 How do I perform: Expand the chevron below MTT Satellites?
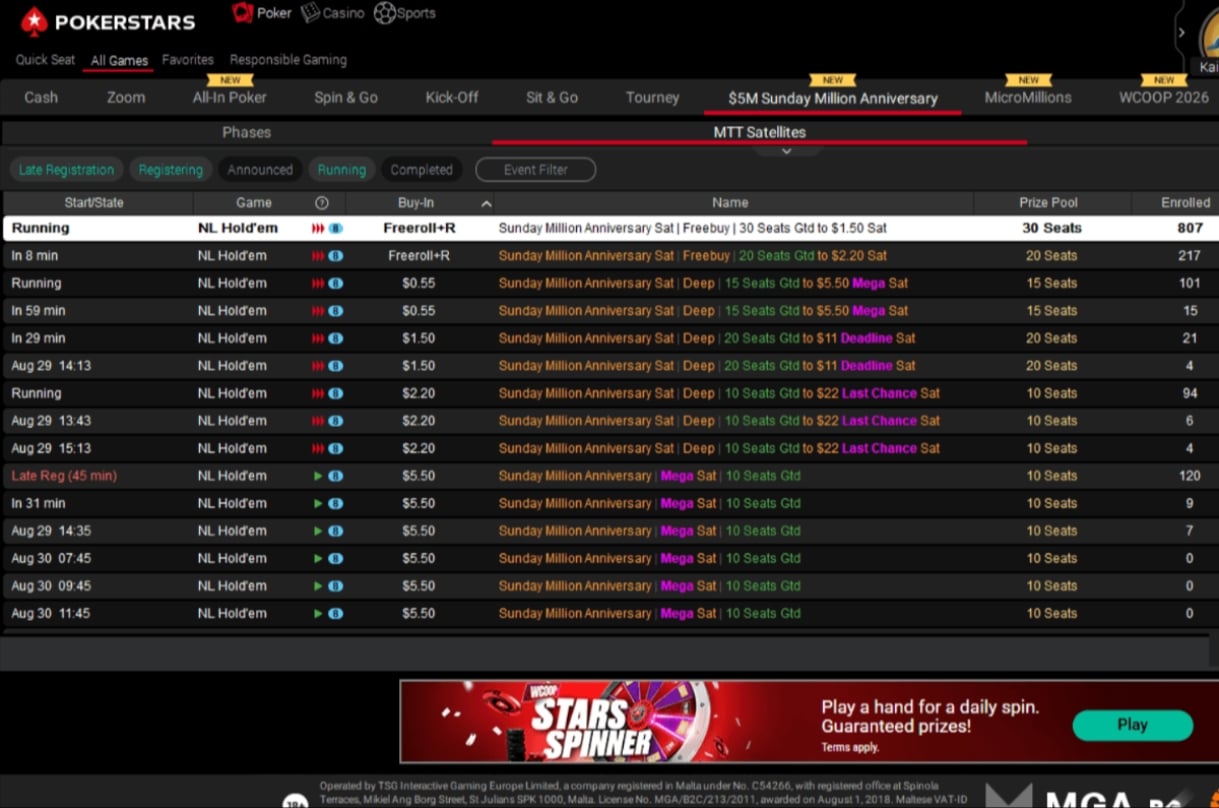tap(786, 151)
